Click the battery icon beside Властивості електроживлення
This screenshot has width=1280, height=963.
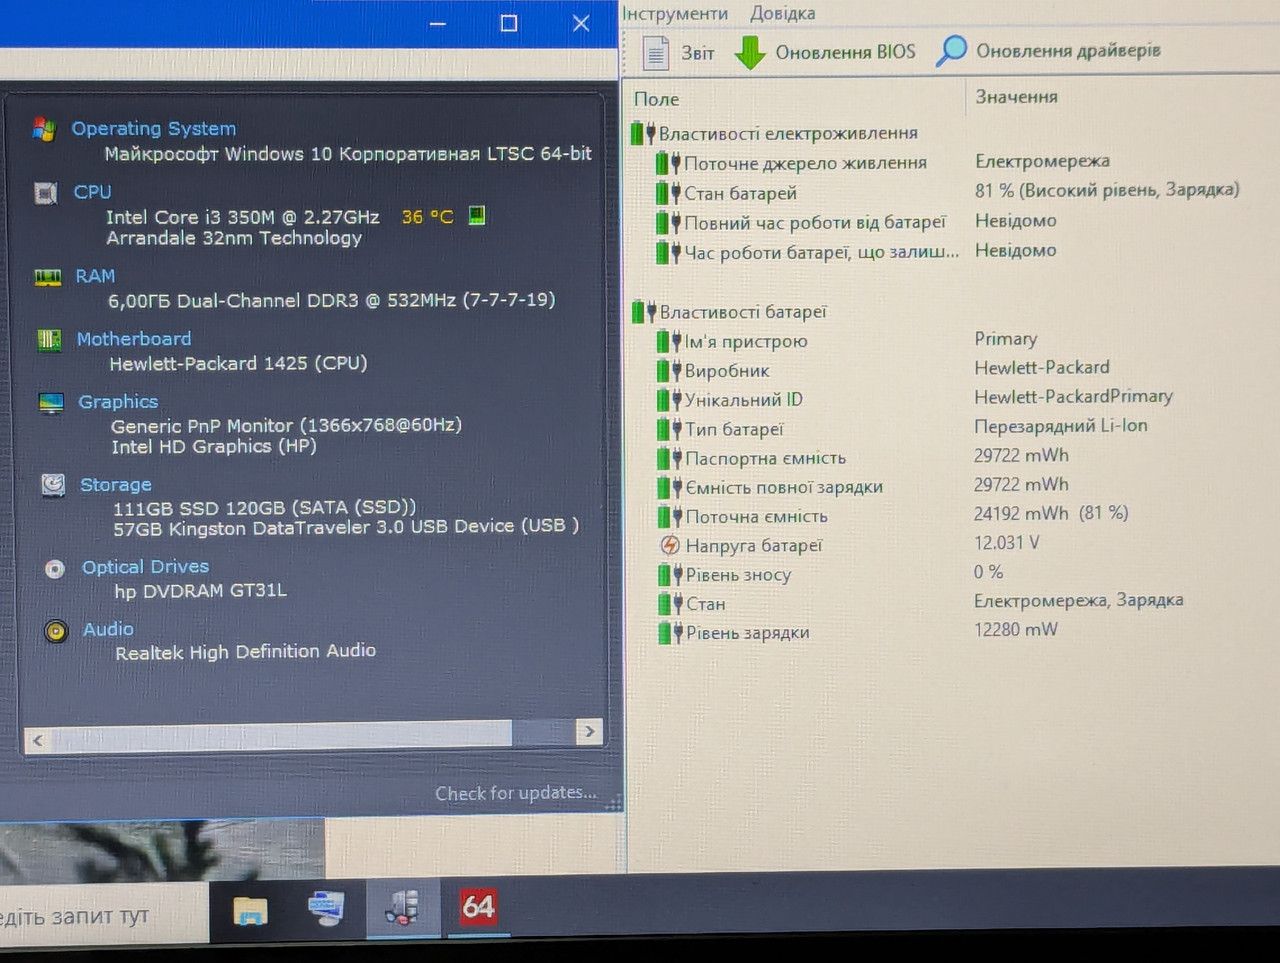(x=643, y=133)
